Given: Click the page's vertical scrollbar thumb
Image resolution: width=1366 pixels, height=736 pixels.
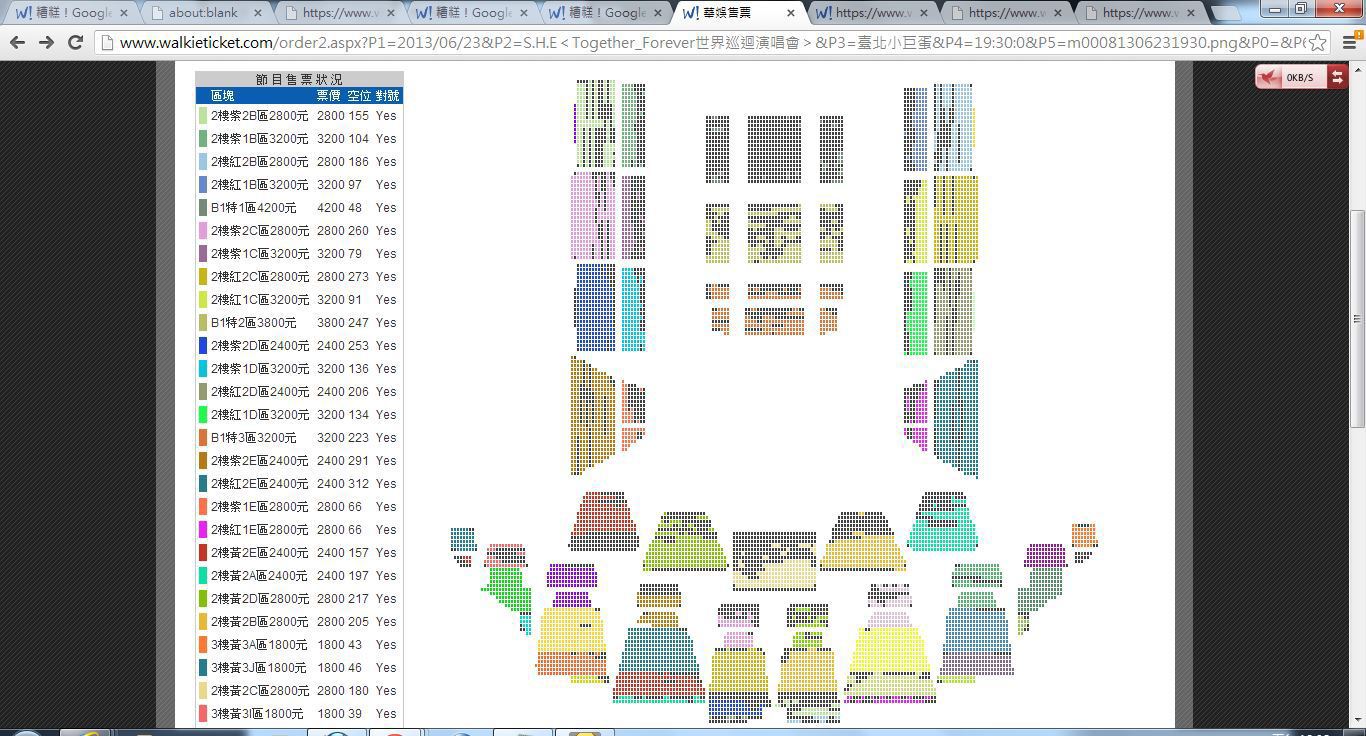Looking at the screenshot, I should click(1357, 318).
